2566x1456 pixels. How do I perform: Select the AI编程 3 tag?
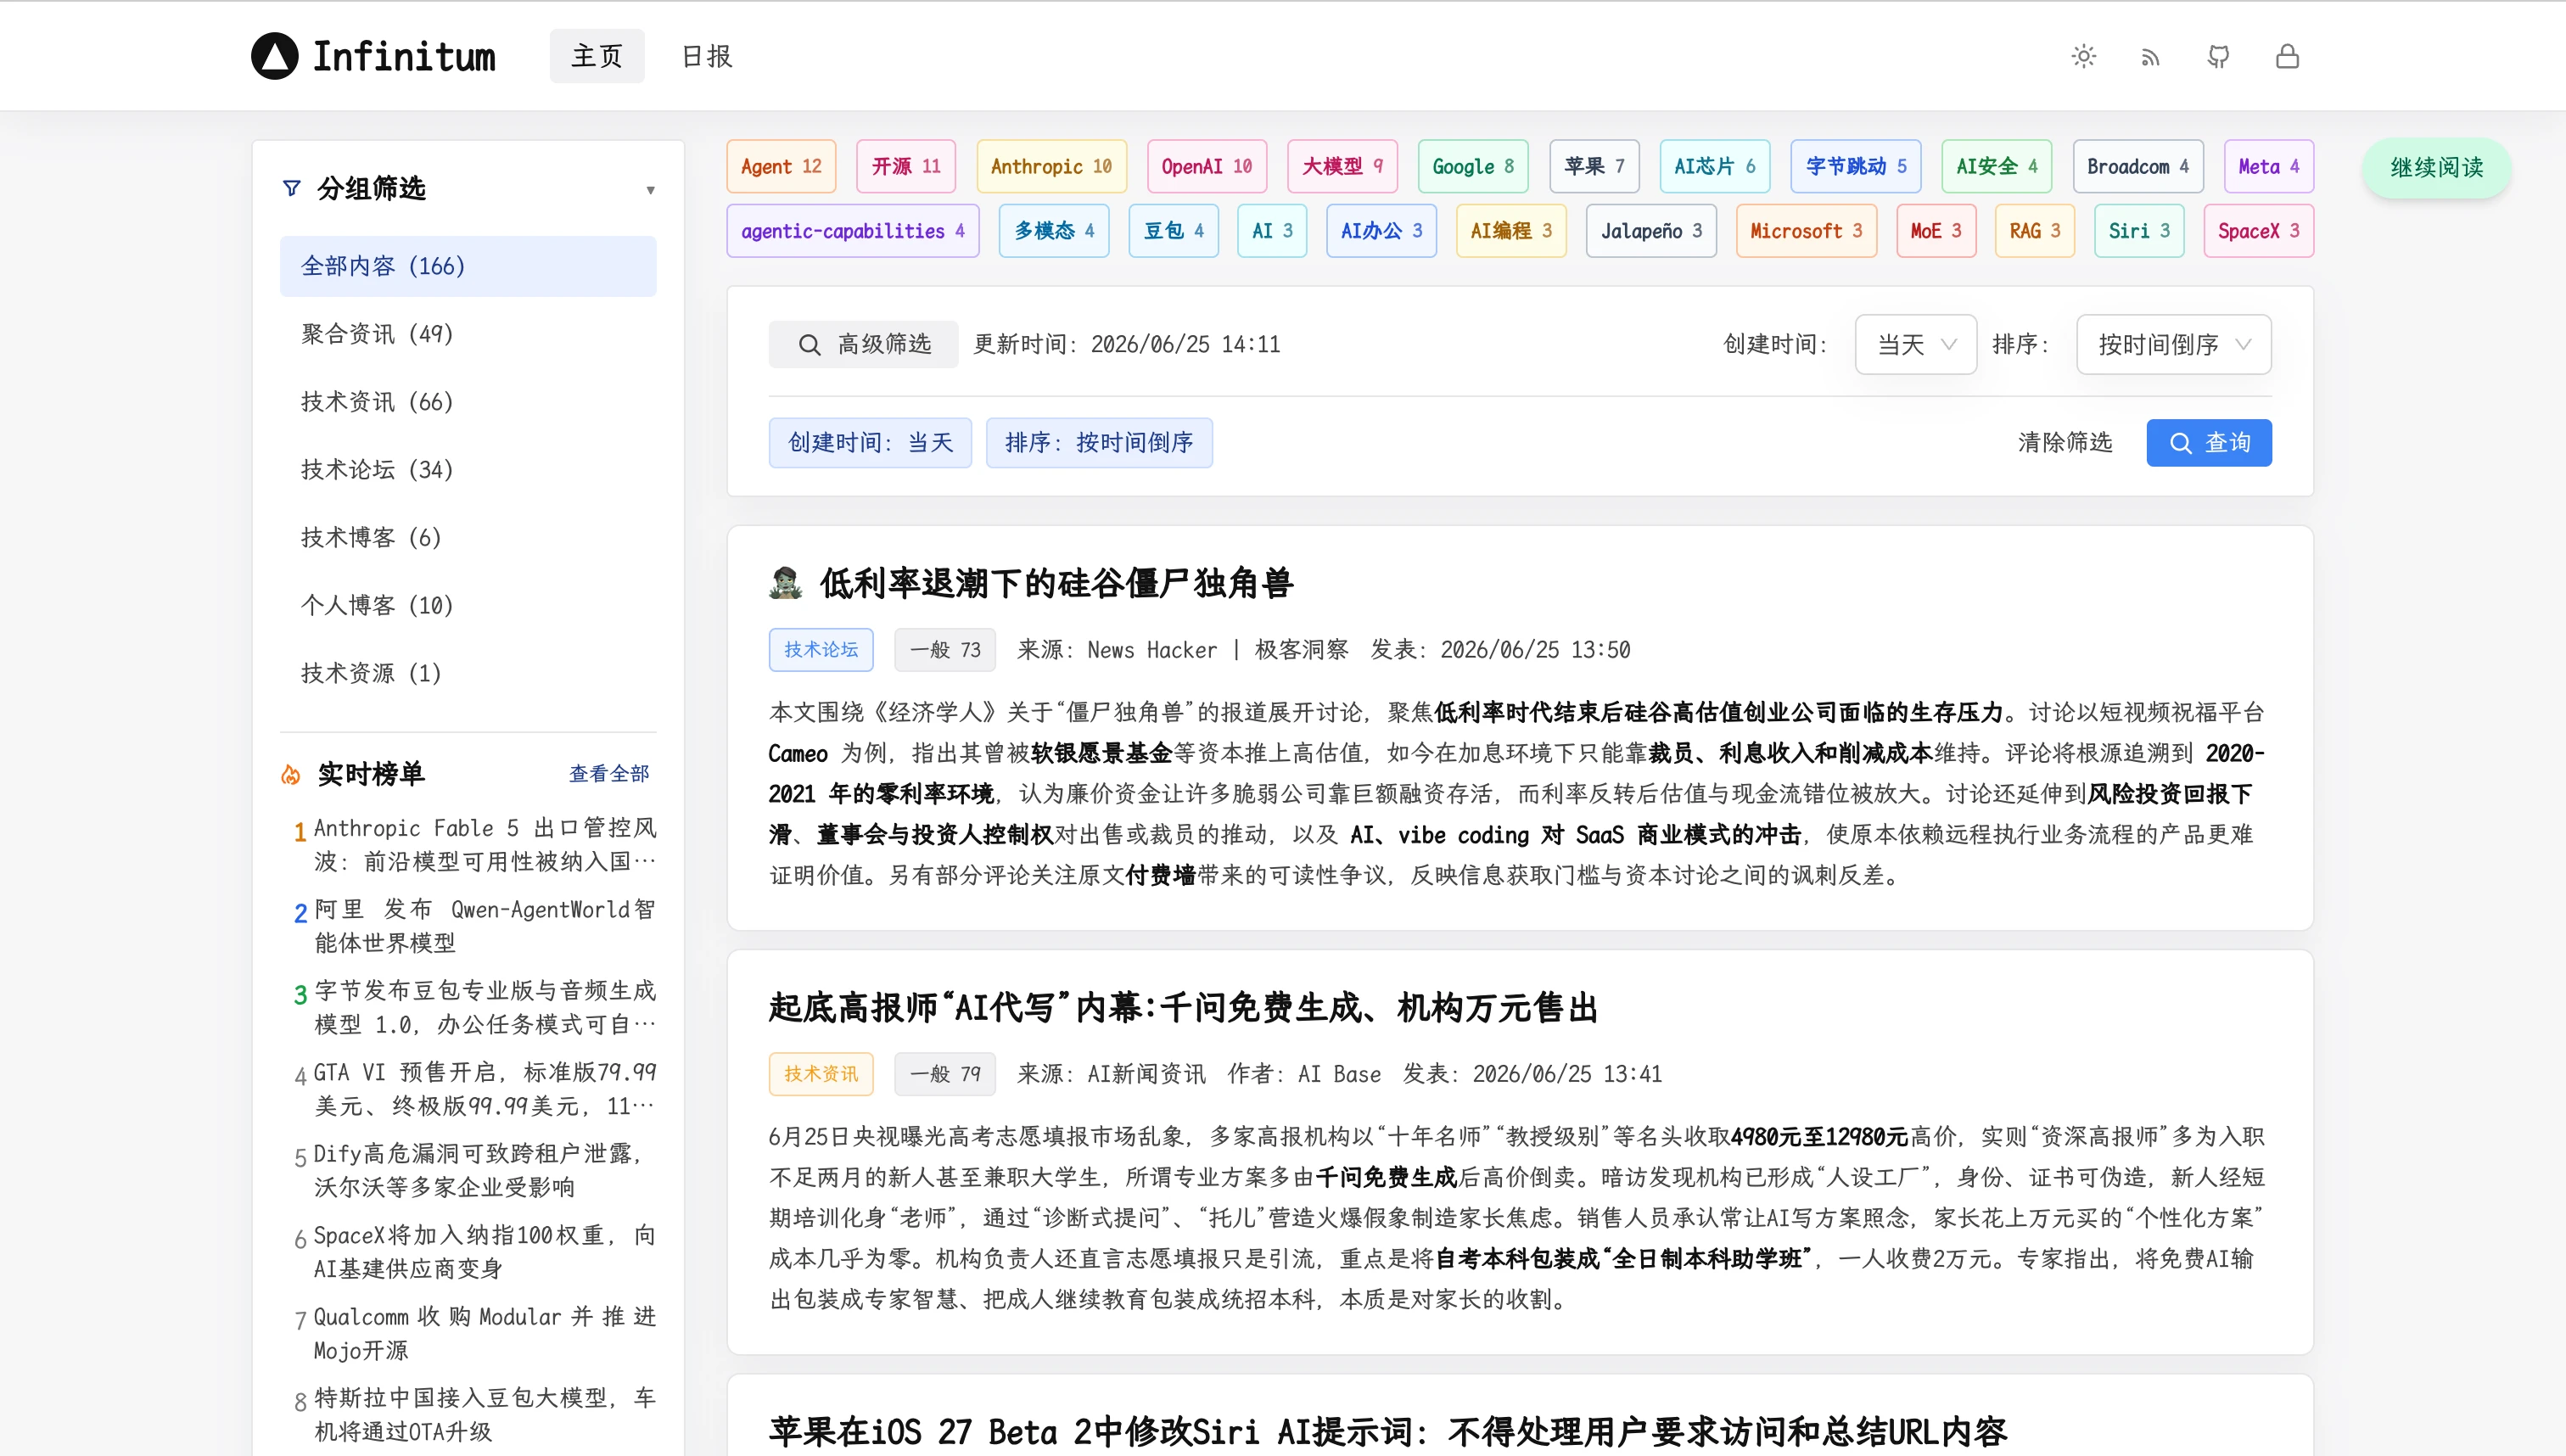(x=1511, y=231)
